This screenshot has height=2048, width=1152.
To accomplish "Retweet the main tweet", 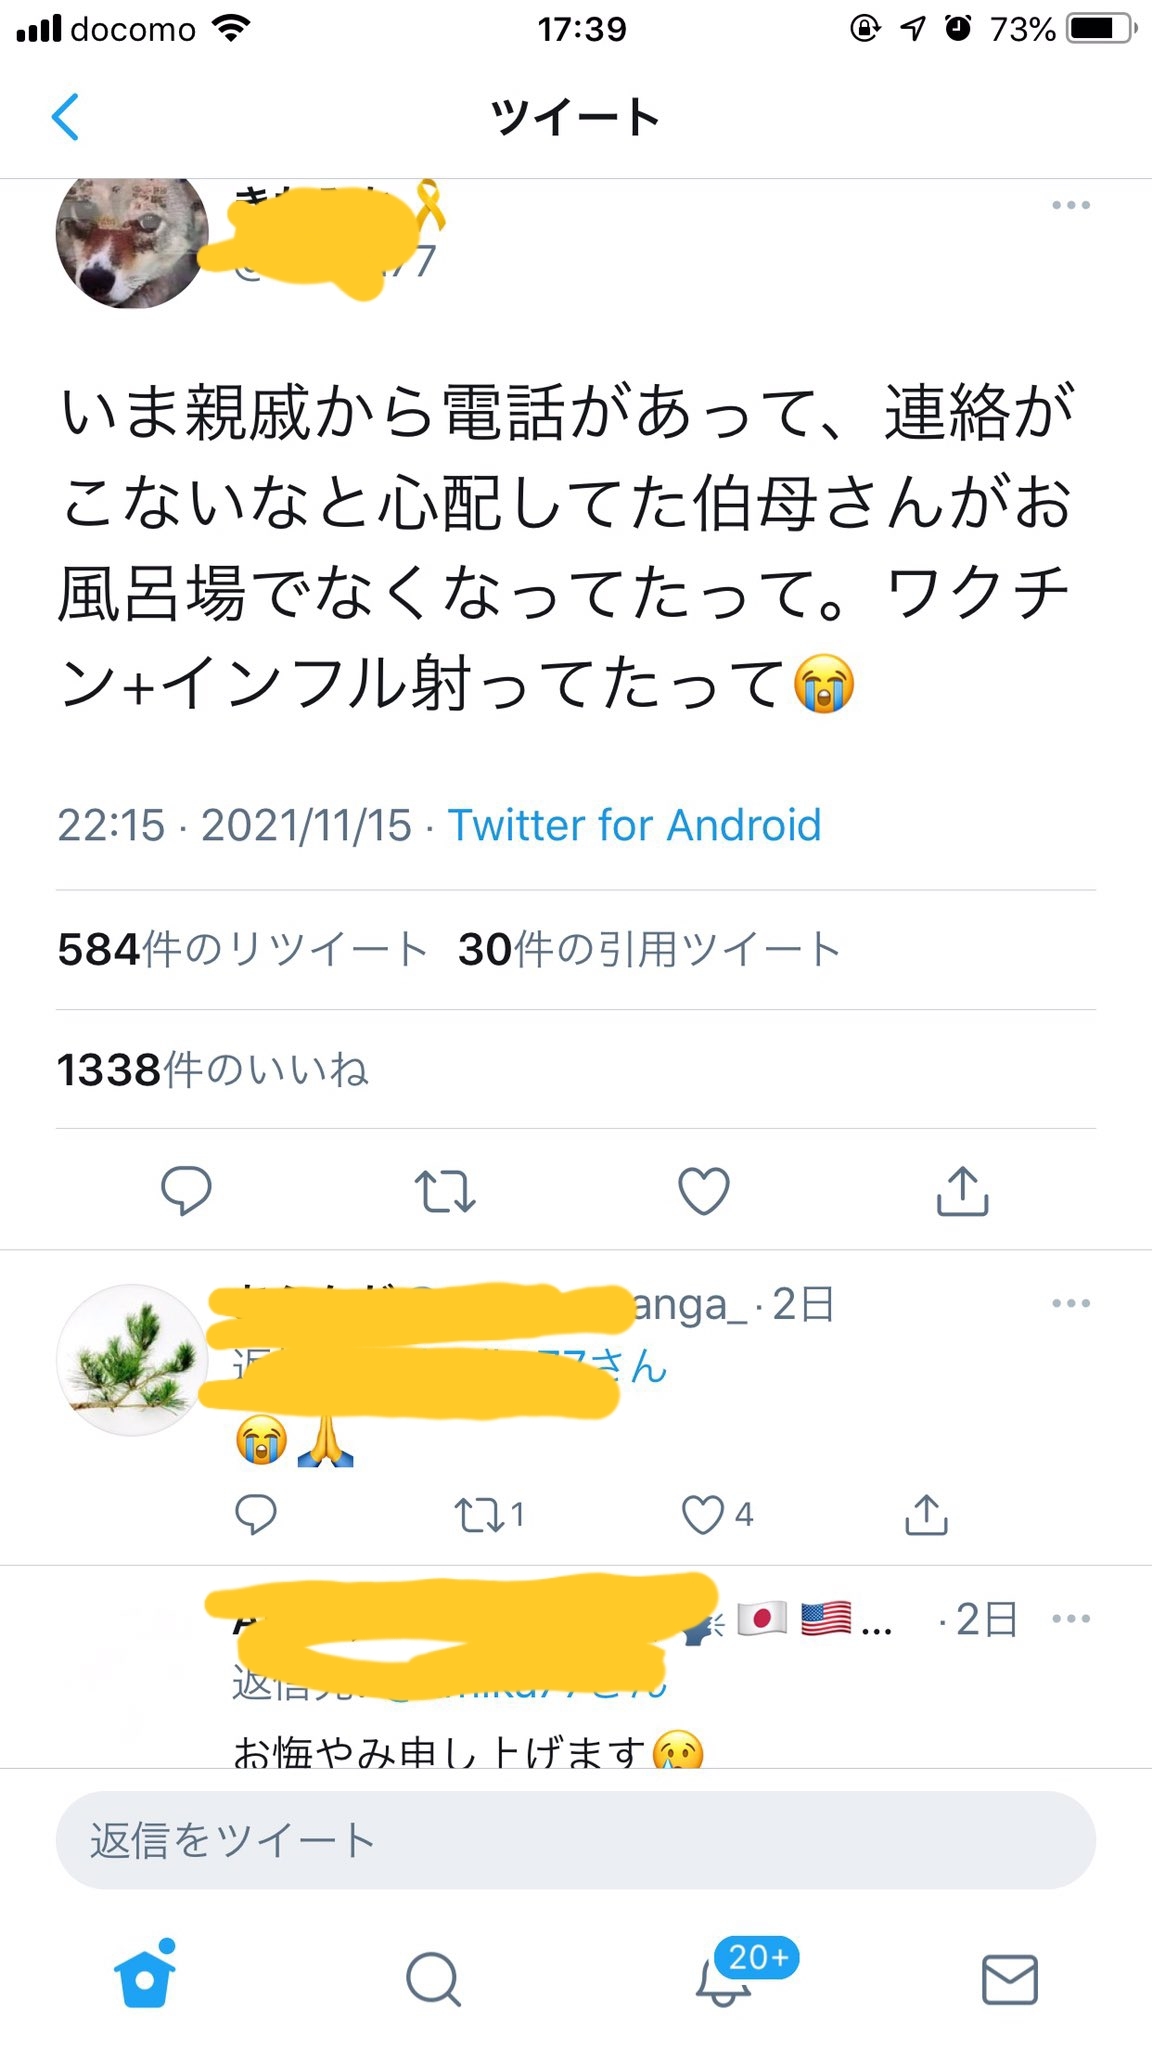I will tap(445, 1190).
